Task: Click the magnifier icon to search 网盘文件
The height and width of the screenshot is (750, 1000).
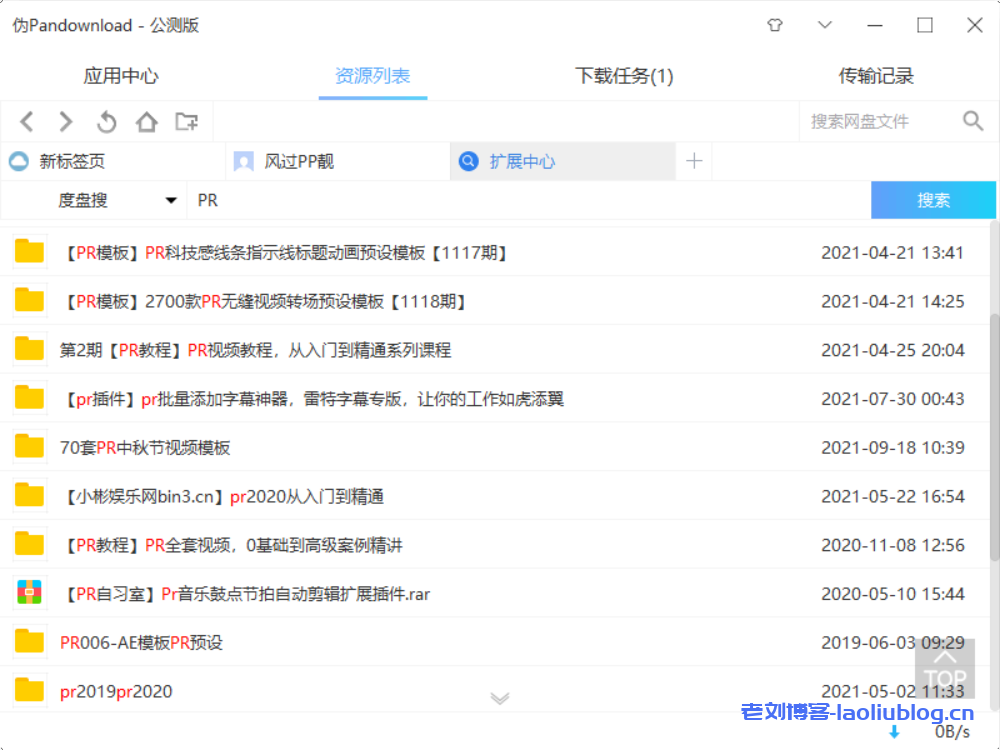Action: [973, 120]
